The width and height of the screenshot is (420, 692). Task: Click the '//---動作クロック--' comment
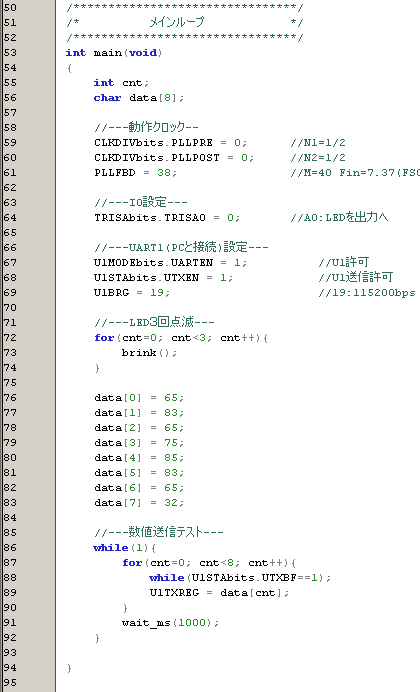146,127
